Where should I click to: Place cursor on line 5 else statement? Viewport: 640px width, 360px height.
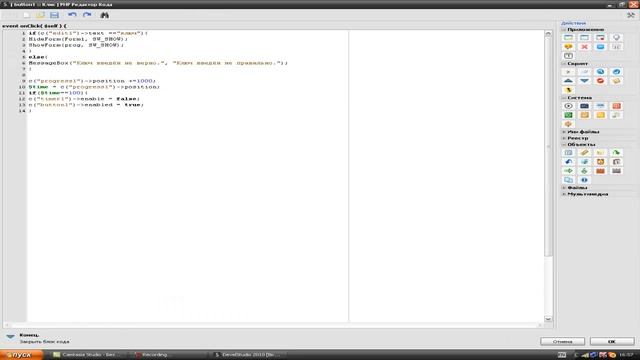(38, 57)
